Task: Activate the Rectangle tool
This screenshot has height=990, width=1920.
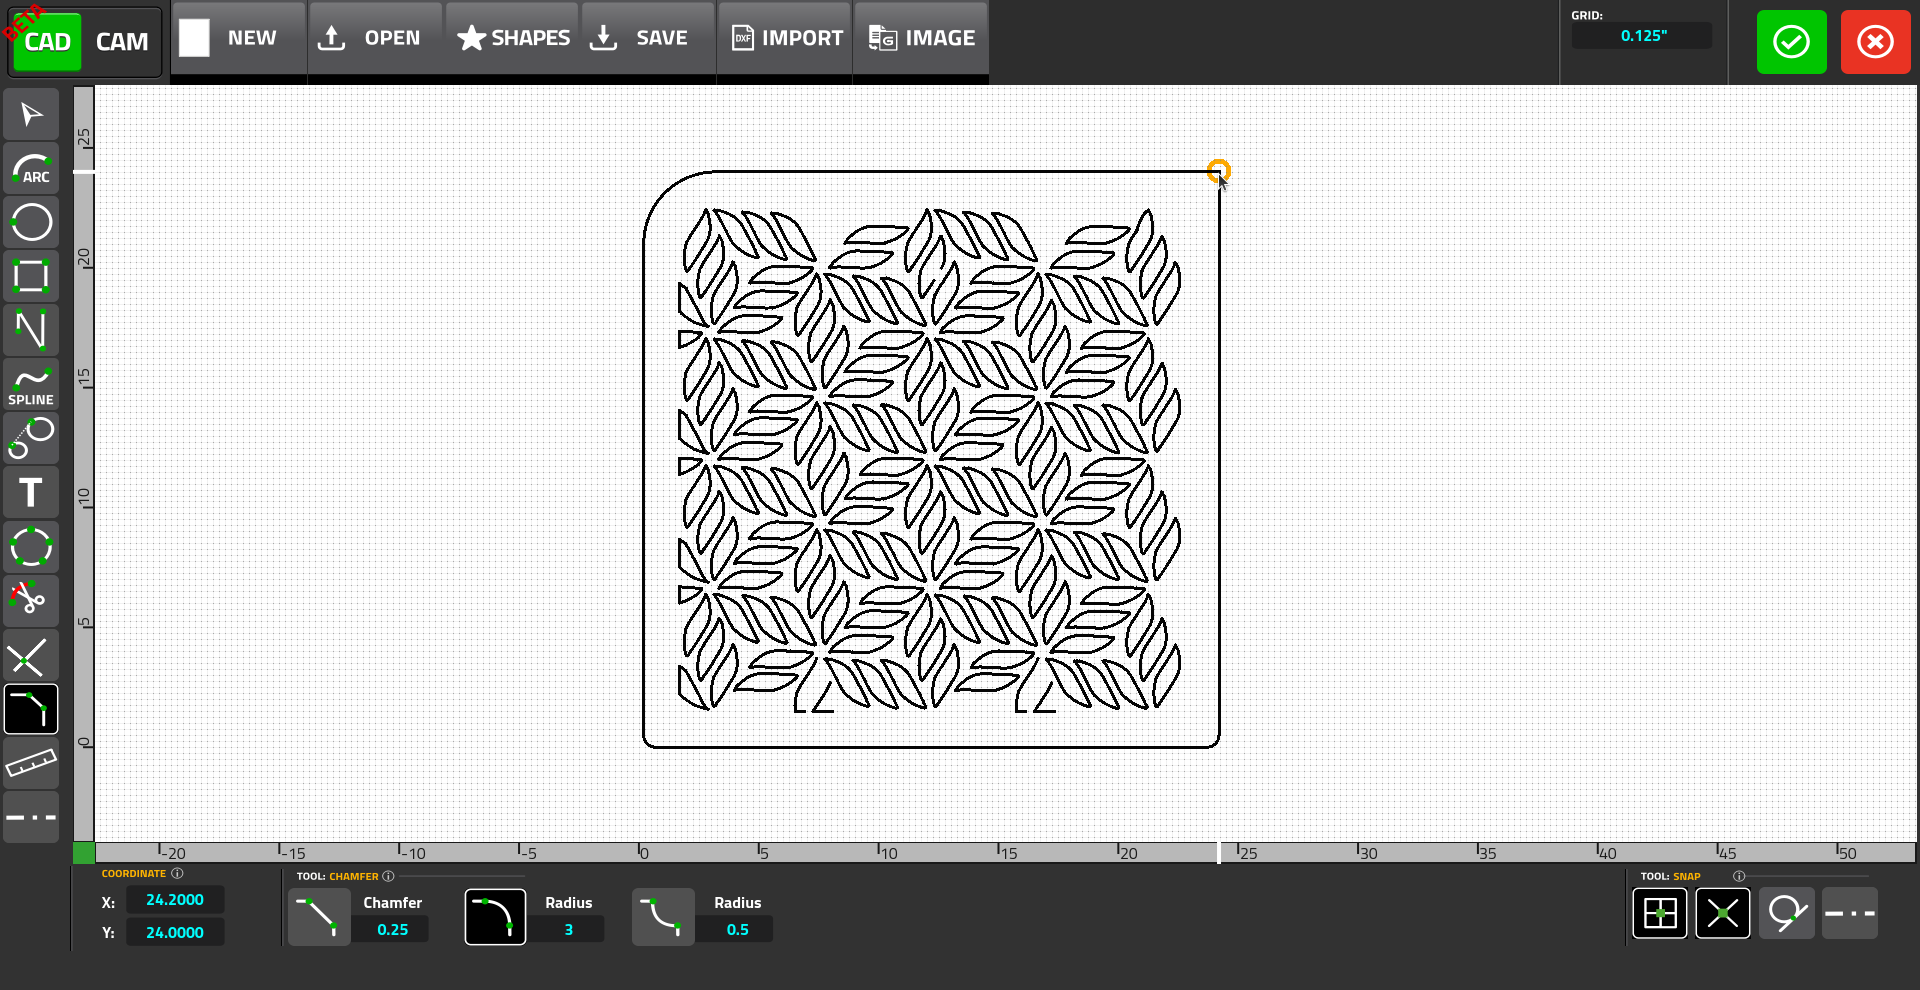Action: (31, 276)
